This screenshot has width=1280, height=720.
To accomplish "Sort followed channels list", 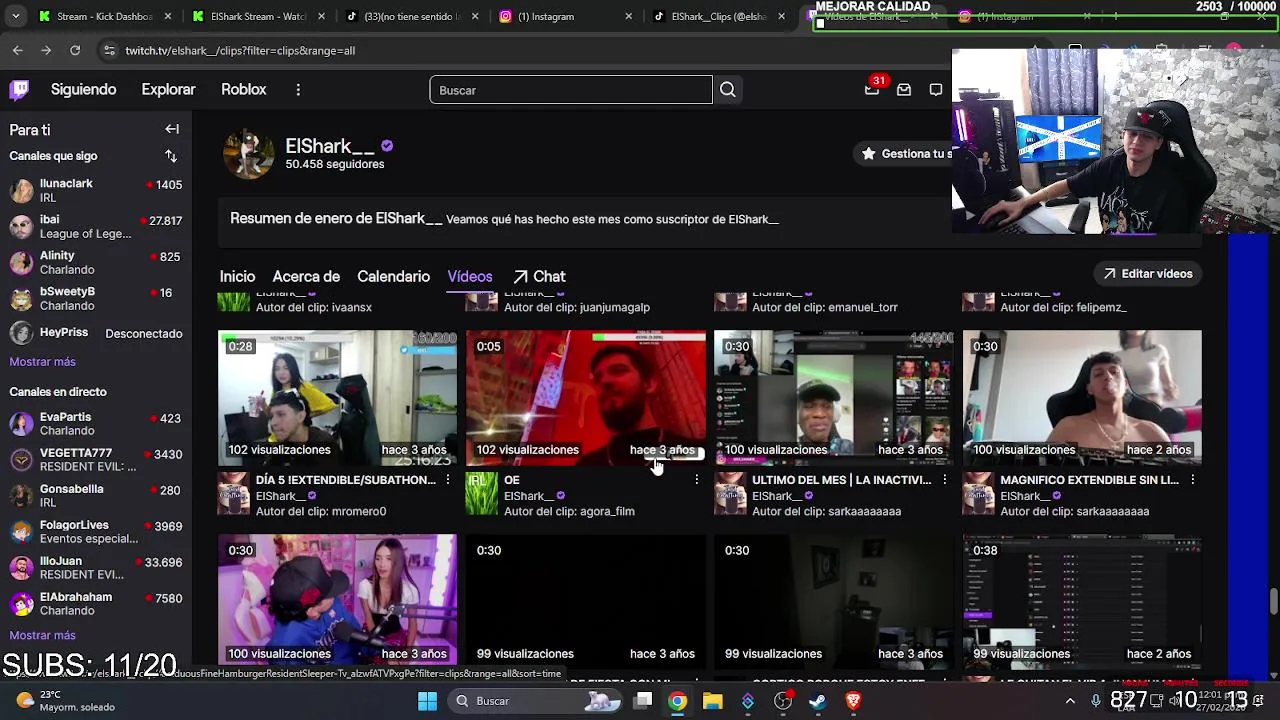I will pyautogui.click(x=171, y=156).
